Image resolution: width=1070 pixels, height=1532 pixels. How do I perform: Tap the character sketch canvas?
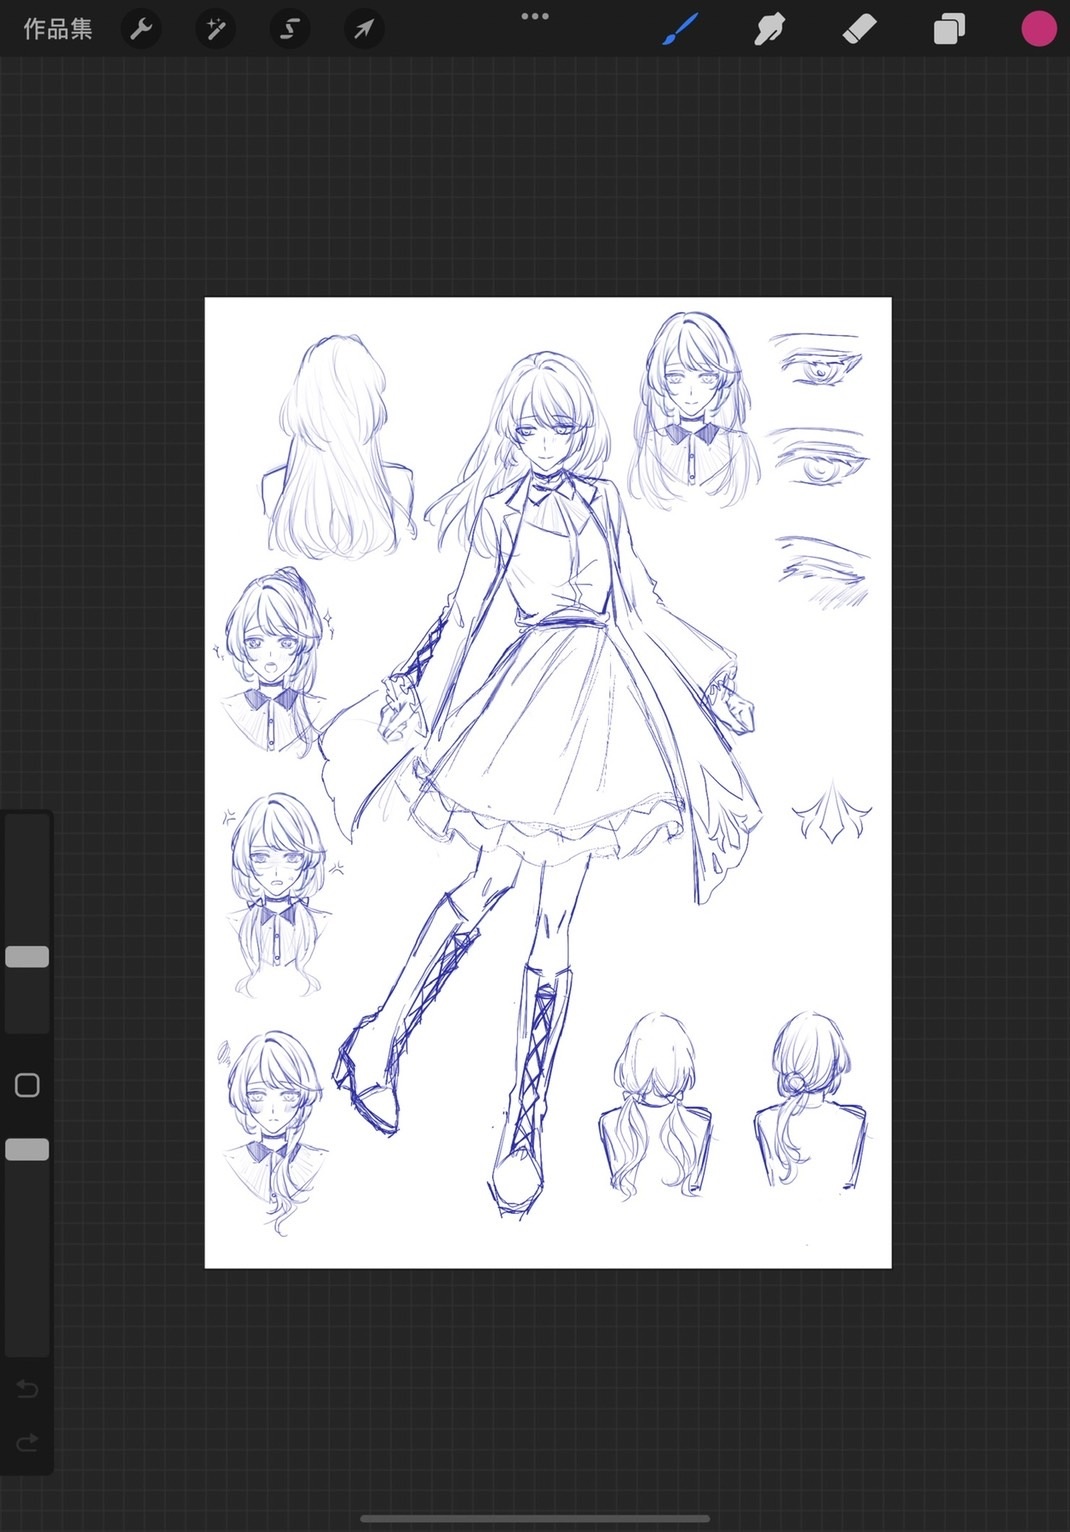click(x=548, y=783)
